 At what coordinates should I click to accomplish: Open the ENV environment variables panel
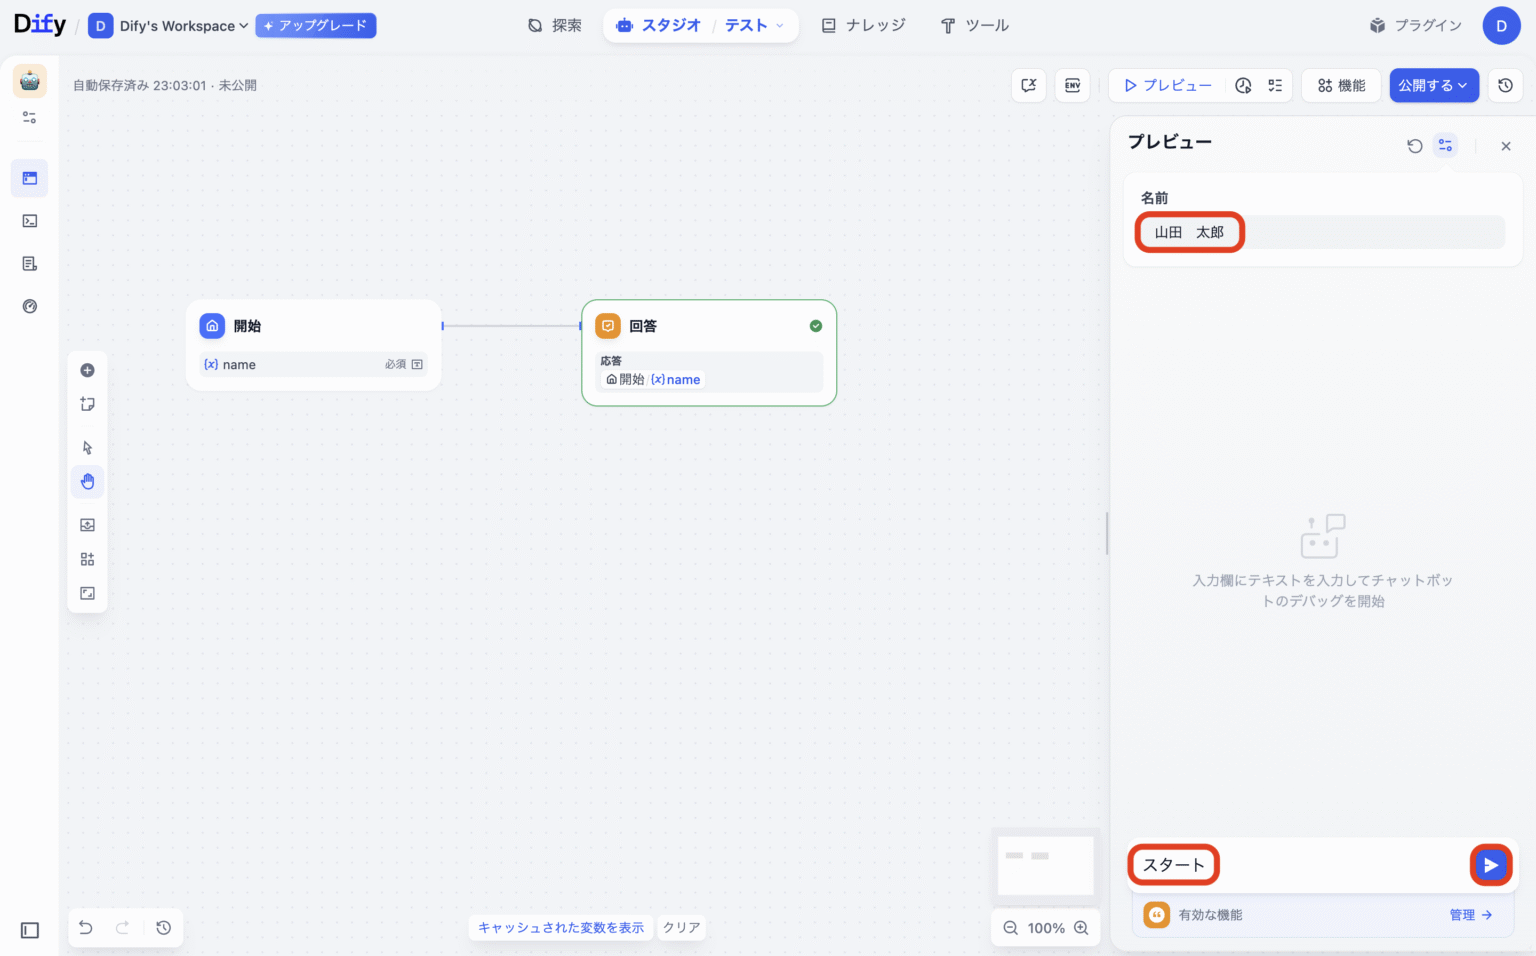[x=1072, y=86]
